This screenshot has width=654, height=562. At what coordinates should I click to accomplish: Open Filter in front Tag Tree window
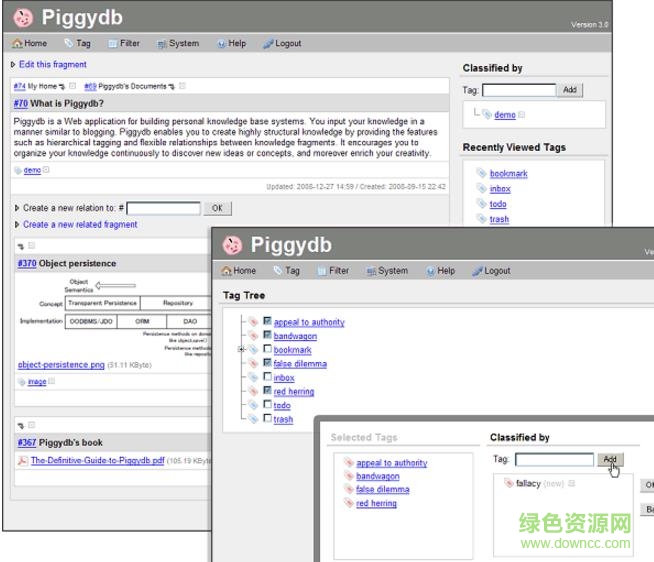point(333,270)
